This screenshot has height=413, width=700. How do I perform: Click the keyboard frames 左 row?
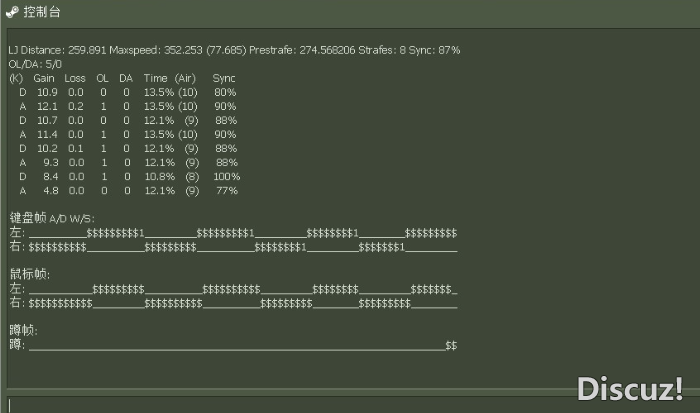pos(233,233)
